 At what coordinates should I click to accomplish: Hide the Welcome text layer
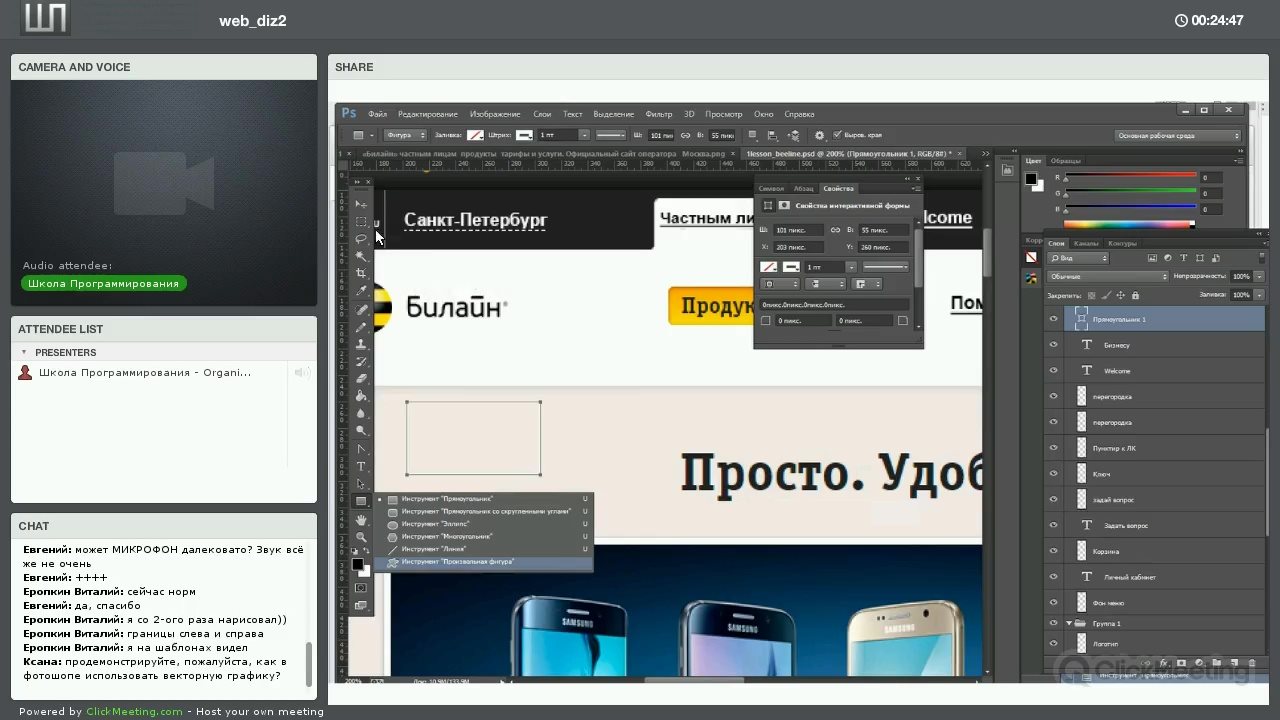(x=1053, y=371)
